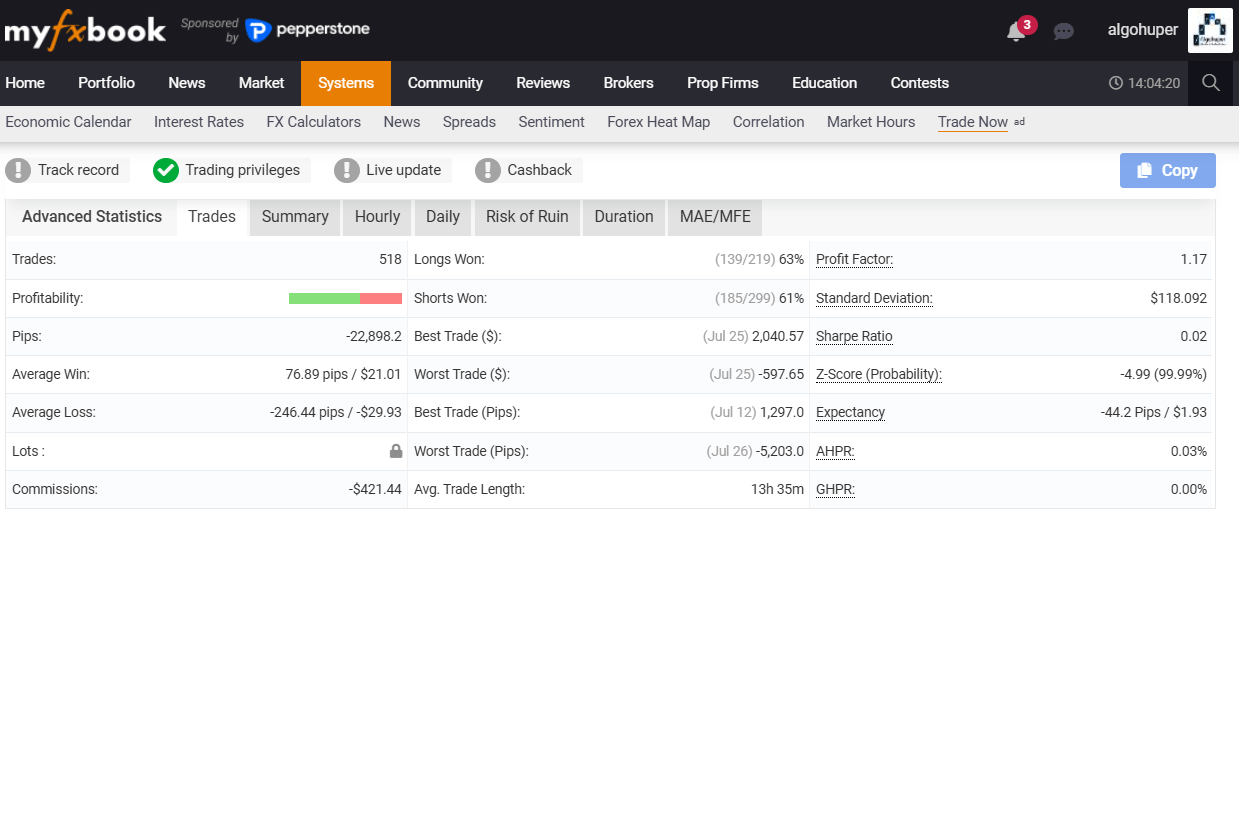Image resolution: width=1239 pixels, height=825 pixels.
Task: Open the Contests menu
Action: click(920, 83)
